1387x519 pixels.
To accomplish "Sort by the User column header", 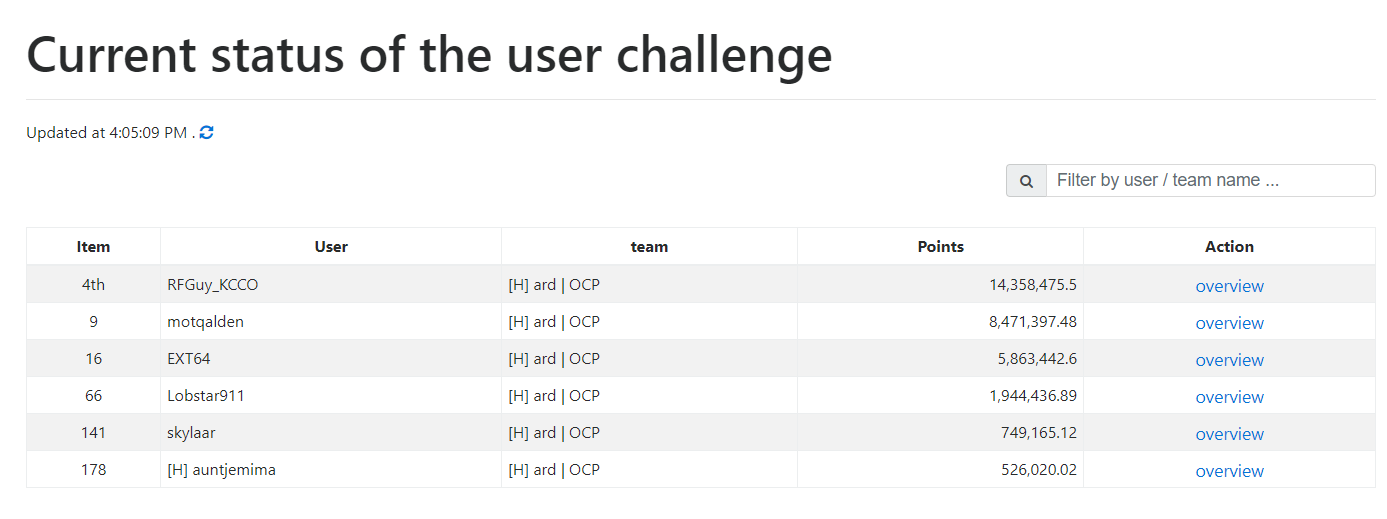I will (x=331, y=246).
